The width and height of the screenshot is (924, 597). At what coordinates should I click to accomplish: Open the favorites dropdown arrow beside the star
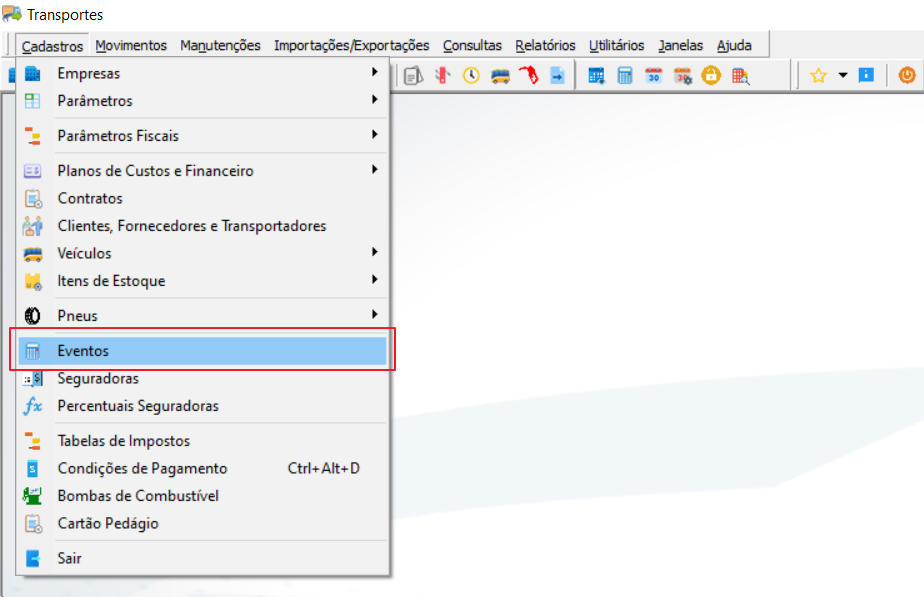pyautogui.click(x=843, y=75)
